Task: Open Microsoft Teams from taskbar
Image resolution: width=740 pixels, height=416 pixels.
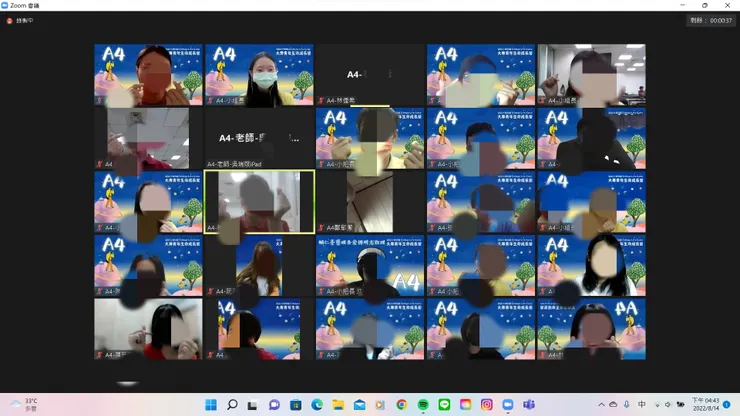Action: coord(529,405)
